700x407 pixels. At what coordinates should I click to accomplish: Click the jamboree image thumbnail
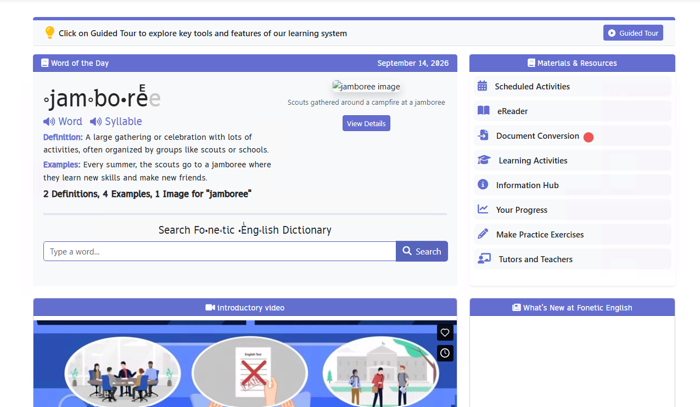tap(366, 87)
